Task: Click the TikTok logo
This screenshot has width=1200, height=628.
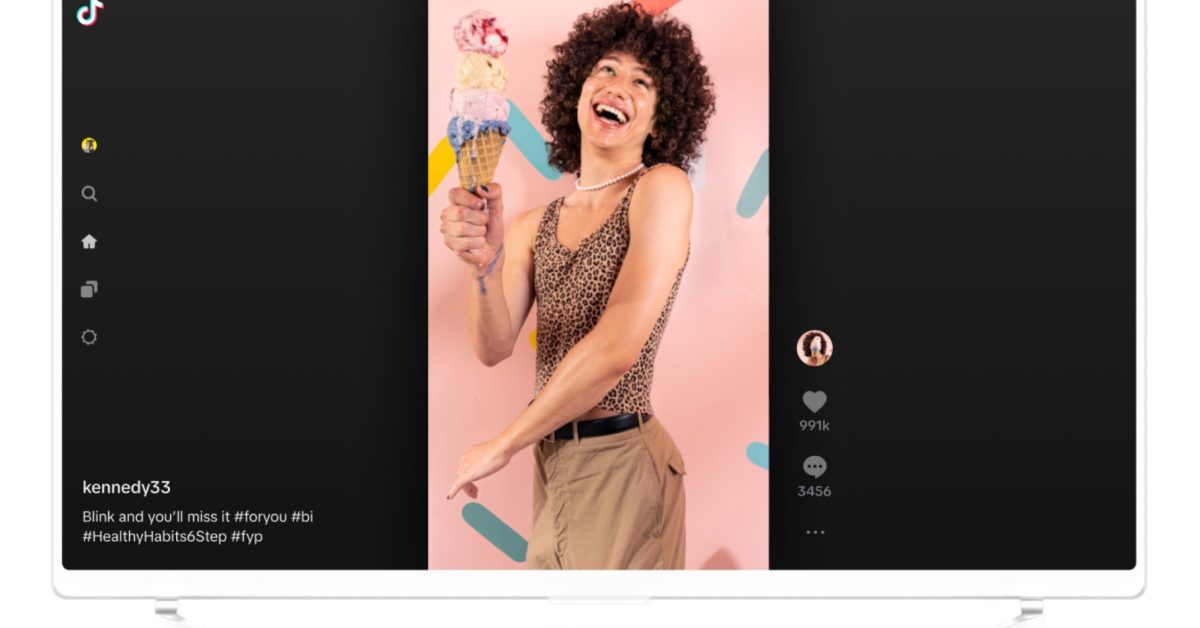Action: coord(89,12)
